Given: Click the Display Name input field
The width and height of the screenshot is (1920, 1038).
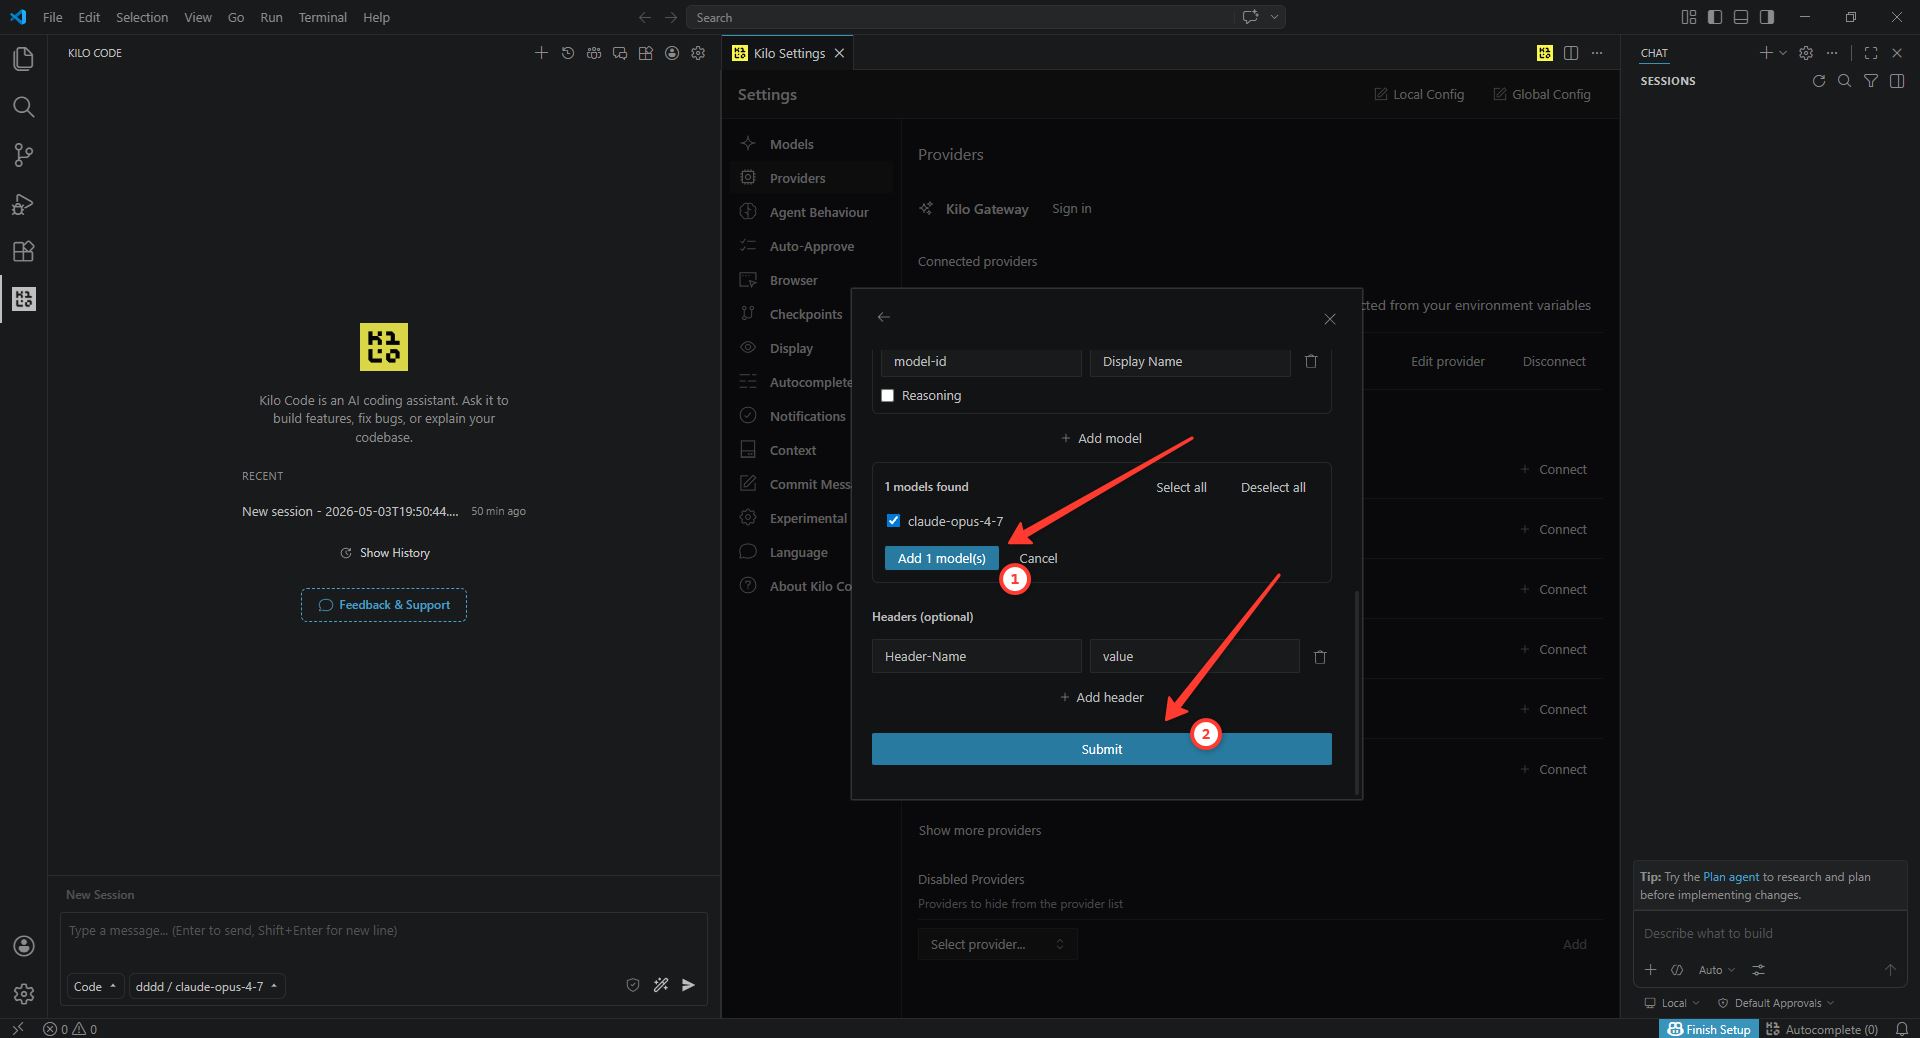Looking at the screenshot, I should point(1190,361).
